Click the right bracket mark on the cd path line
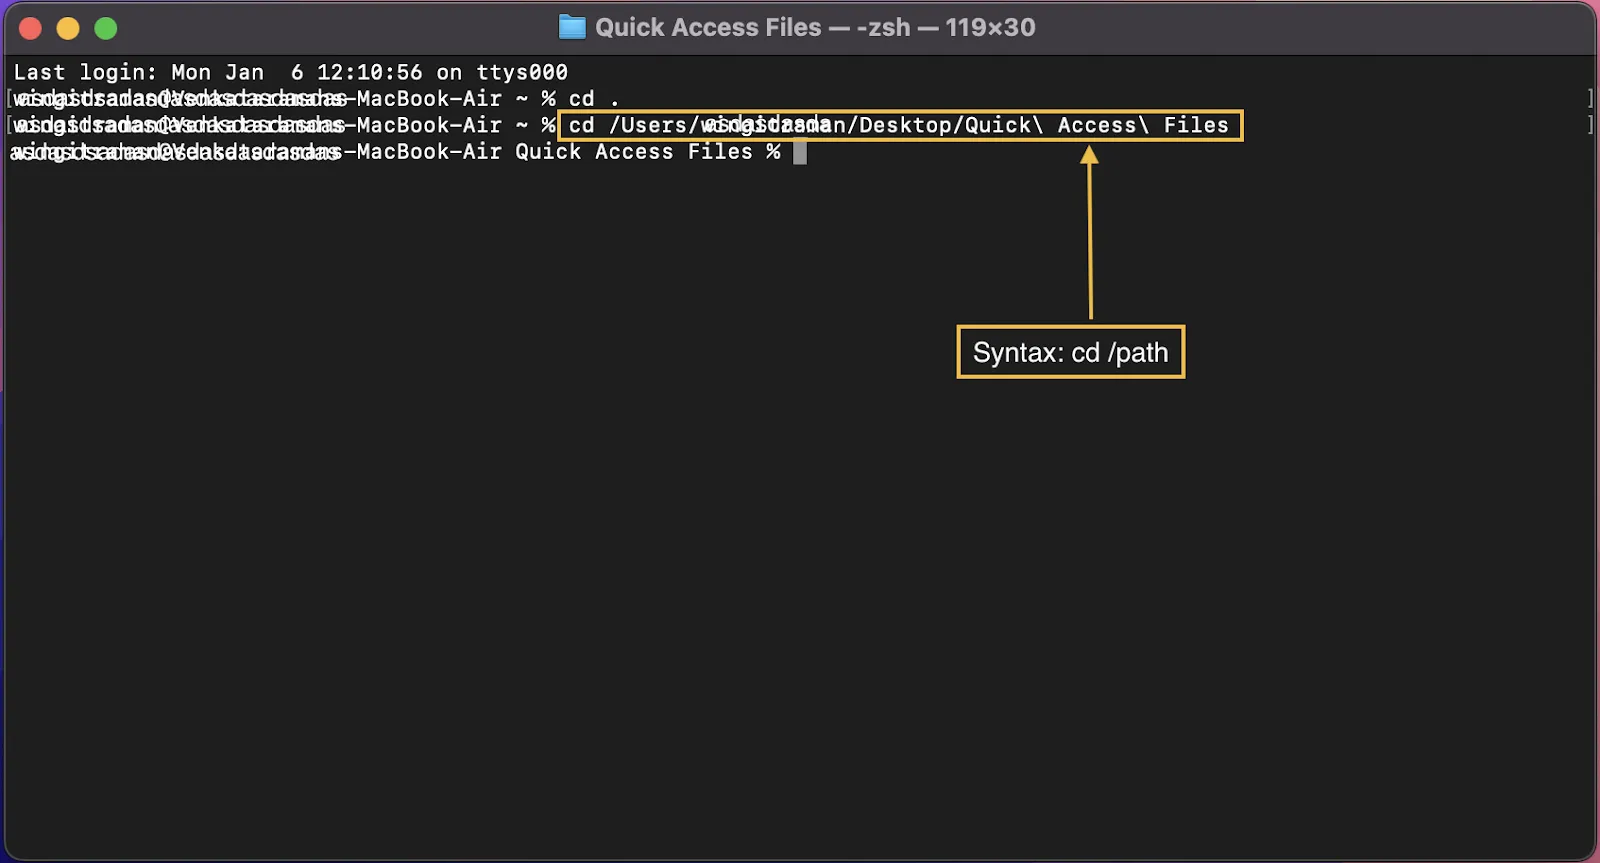Screen dimensions: 1600x863 pos(1589,124)
